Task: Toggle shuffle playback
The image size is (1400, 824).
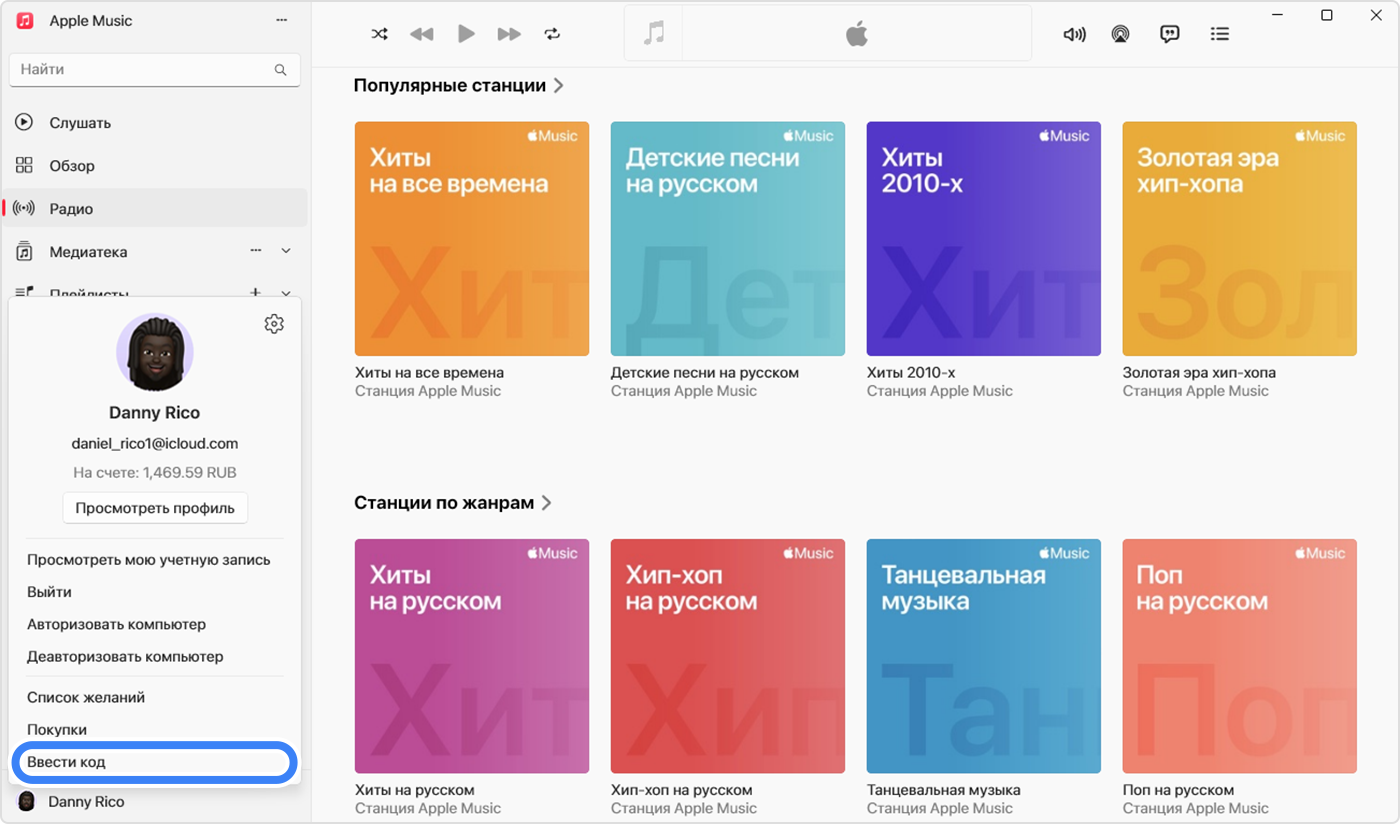Action: 380,34
